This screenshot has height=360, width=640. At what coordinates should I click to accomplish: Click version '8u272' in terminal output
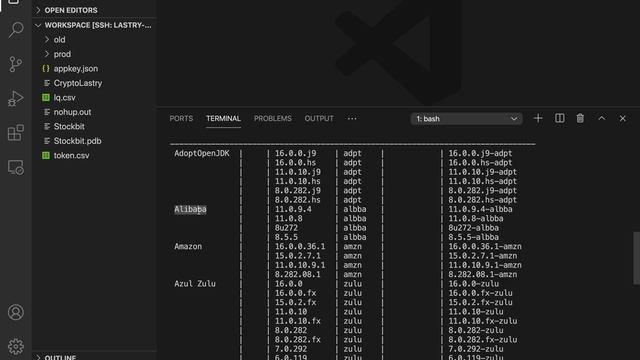click(286, 228)
